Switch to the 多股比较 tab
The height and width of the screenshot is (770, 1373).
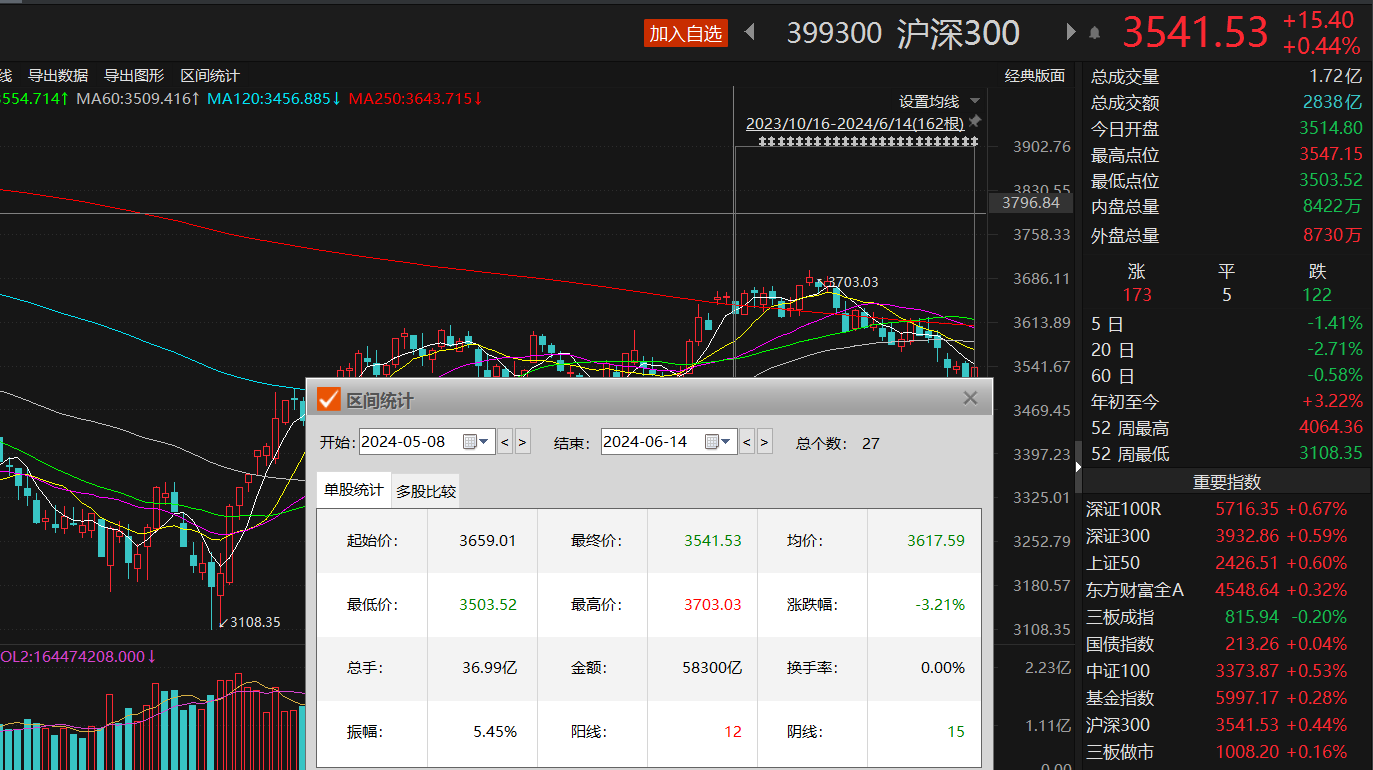(x=426, y=491)
